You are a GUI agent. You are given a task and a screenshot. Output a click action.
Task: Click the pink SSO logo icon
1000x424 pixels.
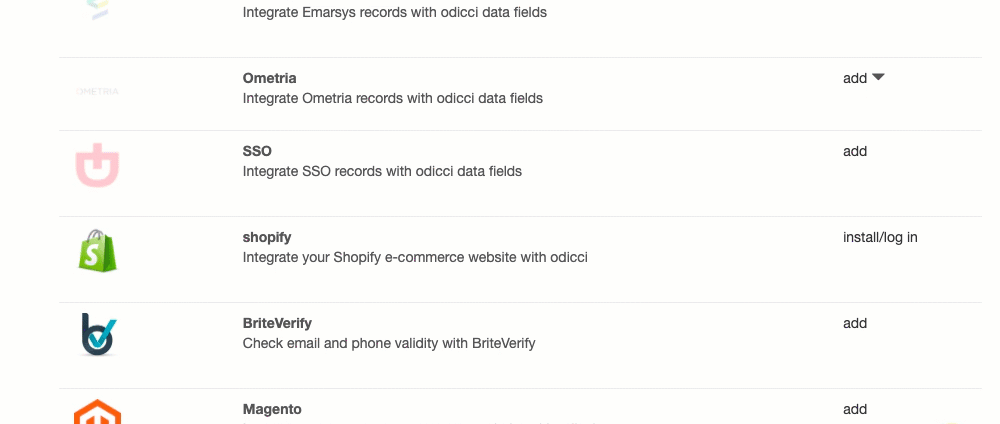coord(97,166)
